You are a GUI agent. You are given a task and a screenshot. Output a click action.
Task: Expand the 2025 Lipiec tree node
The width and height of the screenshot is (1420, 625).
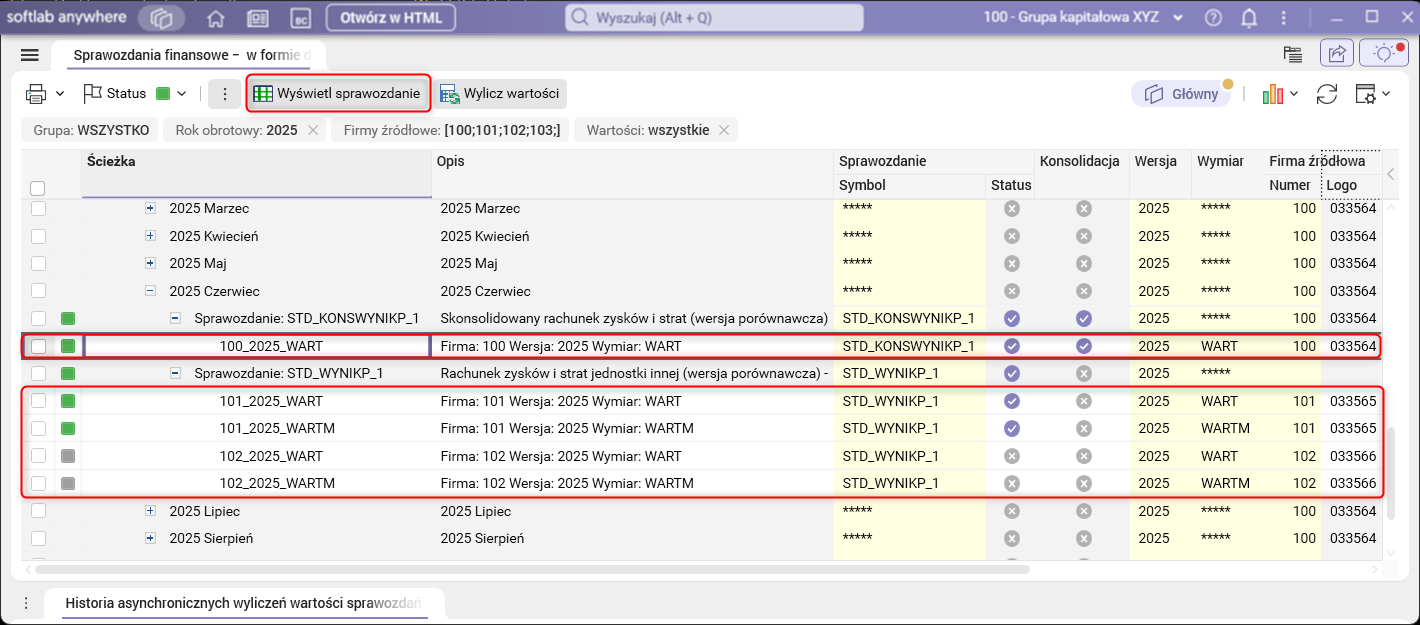pyautogui.click(x=150, y=511)
